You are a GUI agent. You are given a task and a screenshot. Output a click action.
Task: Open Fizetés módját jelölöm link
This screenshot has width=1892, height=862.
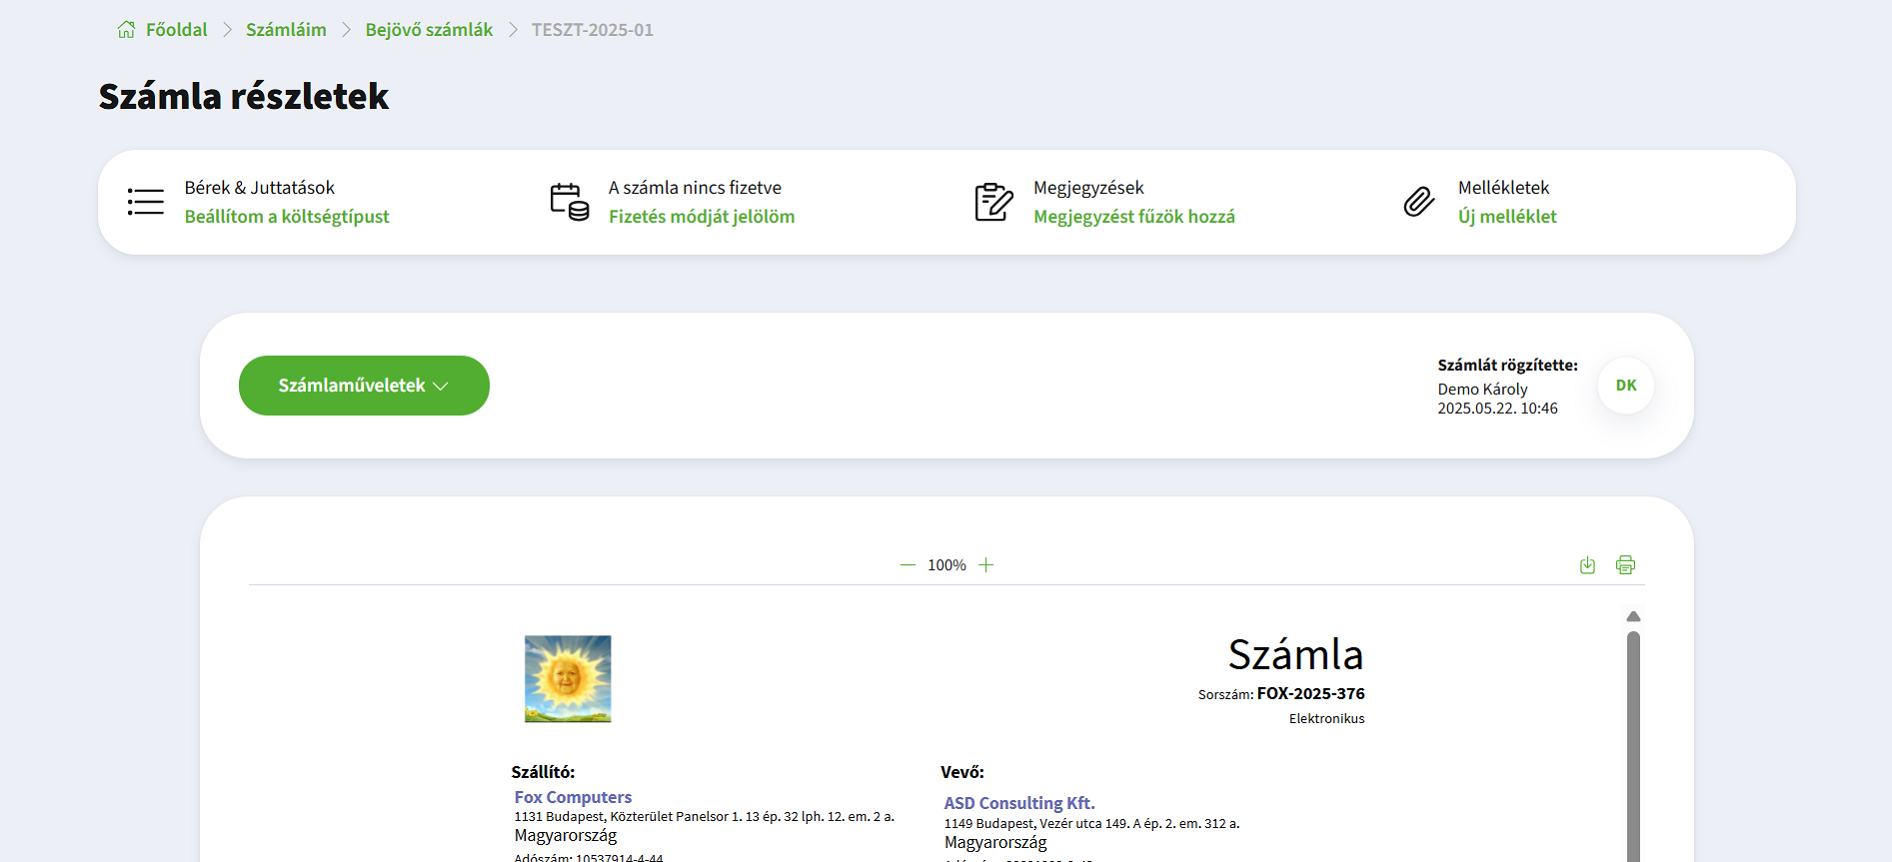click(x=701, y=217)
